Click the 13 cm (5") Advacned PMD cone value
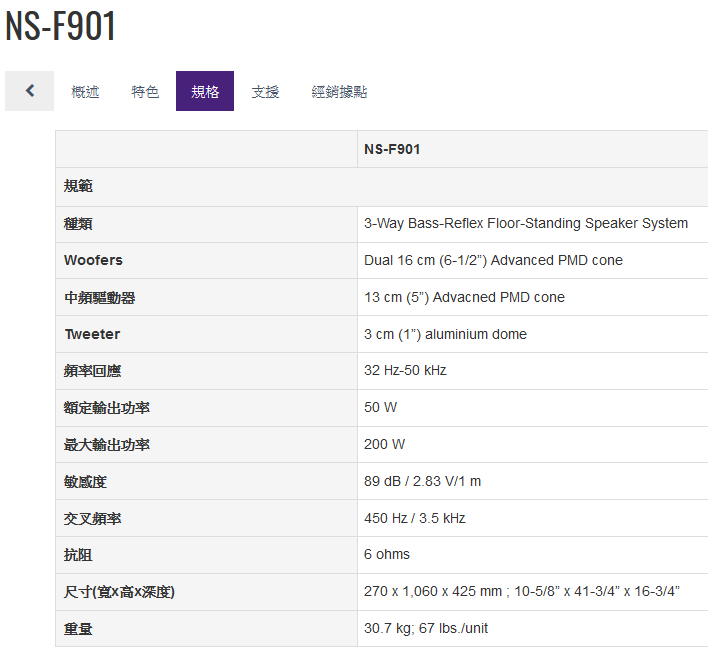Screen dimensions: 708x651 click(x=464, y=298)
